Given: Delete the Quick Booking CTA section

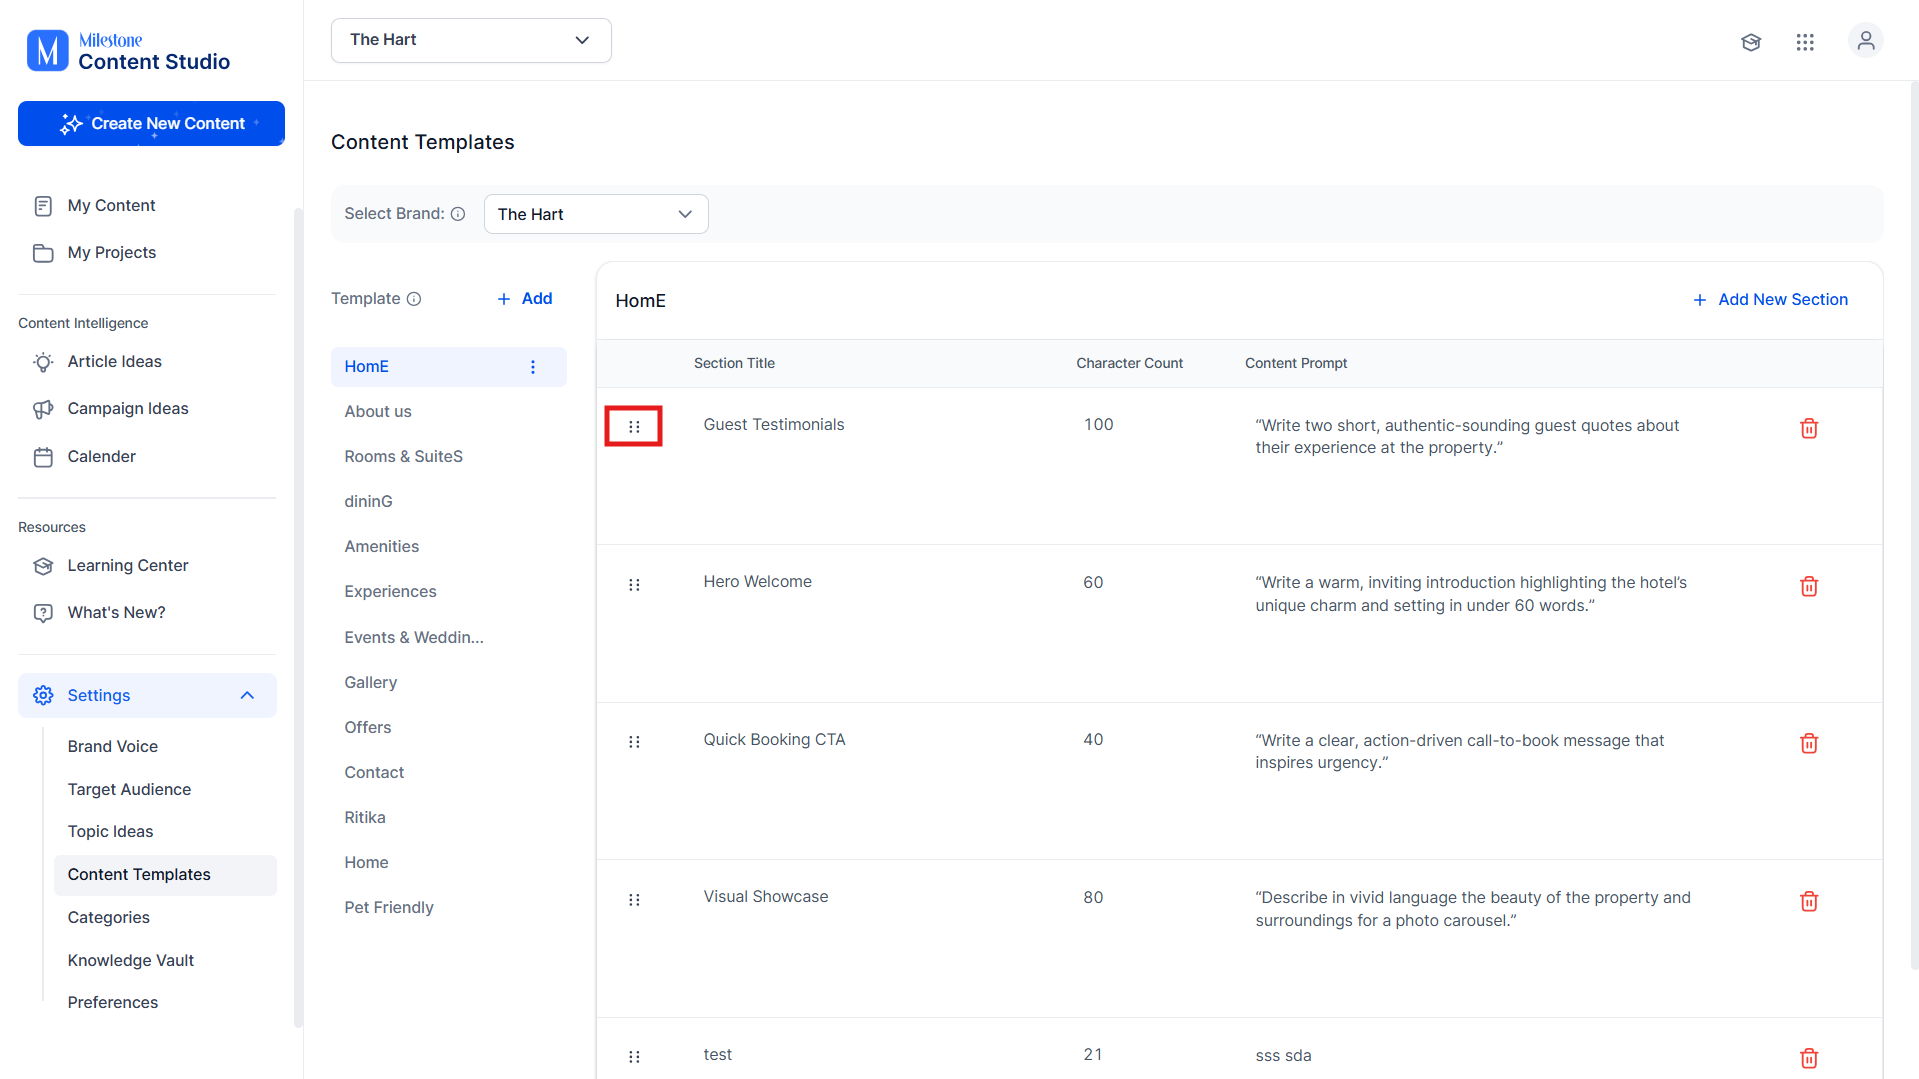Looking at the screenshot, I should (1809, 744).
